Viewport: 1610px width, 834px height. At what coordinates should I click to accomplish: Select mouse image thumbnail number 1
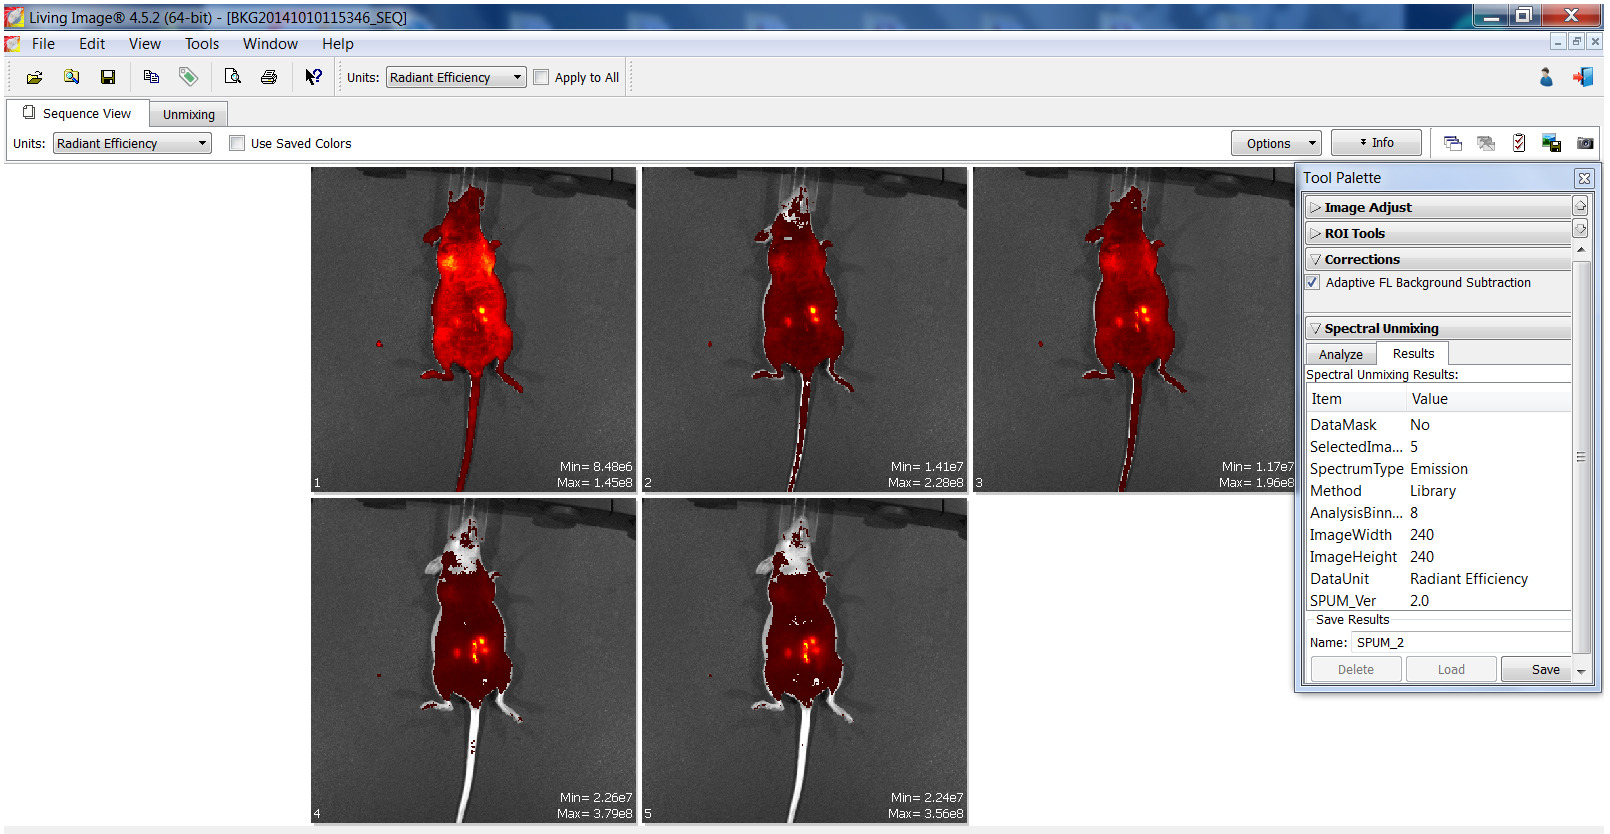pos(473,329)
